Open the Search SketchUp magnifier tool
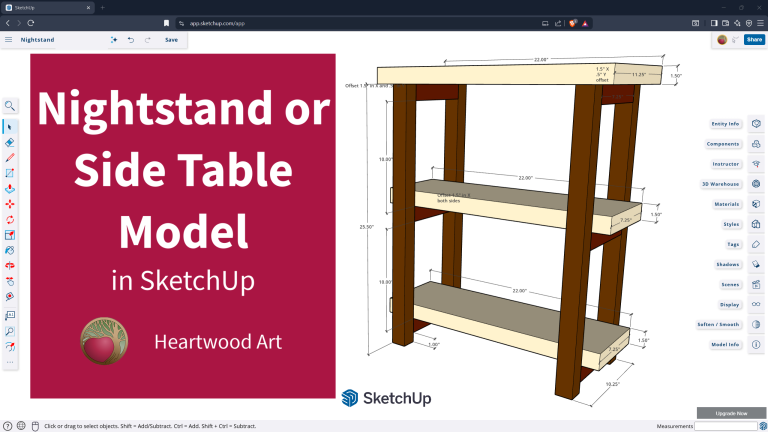This screenshot has height=432, width=768. (x=10, y=106)
